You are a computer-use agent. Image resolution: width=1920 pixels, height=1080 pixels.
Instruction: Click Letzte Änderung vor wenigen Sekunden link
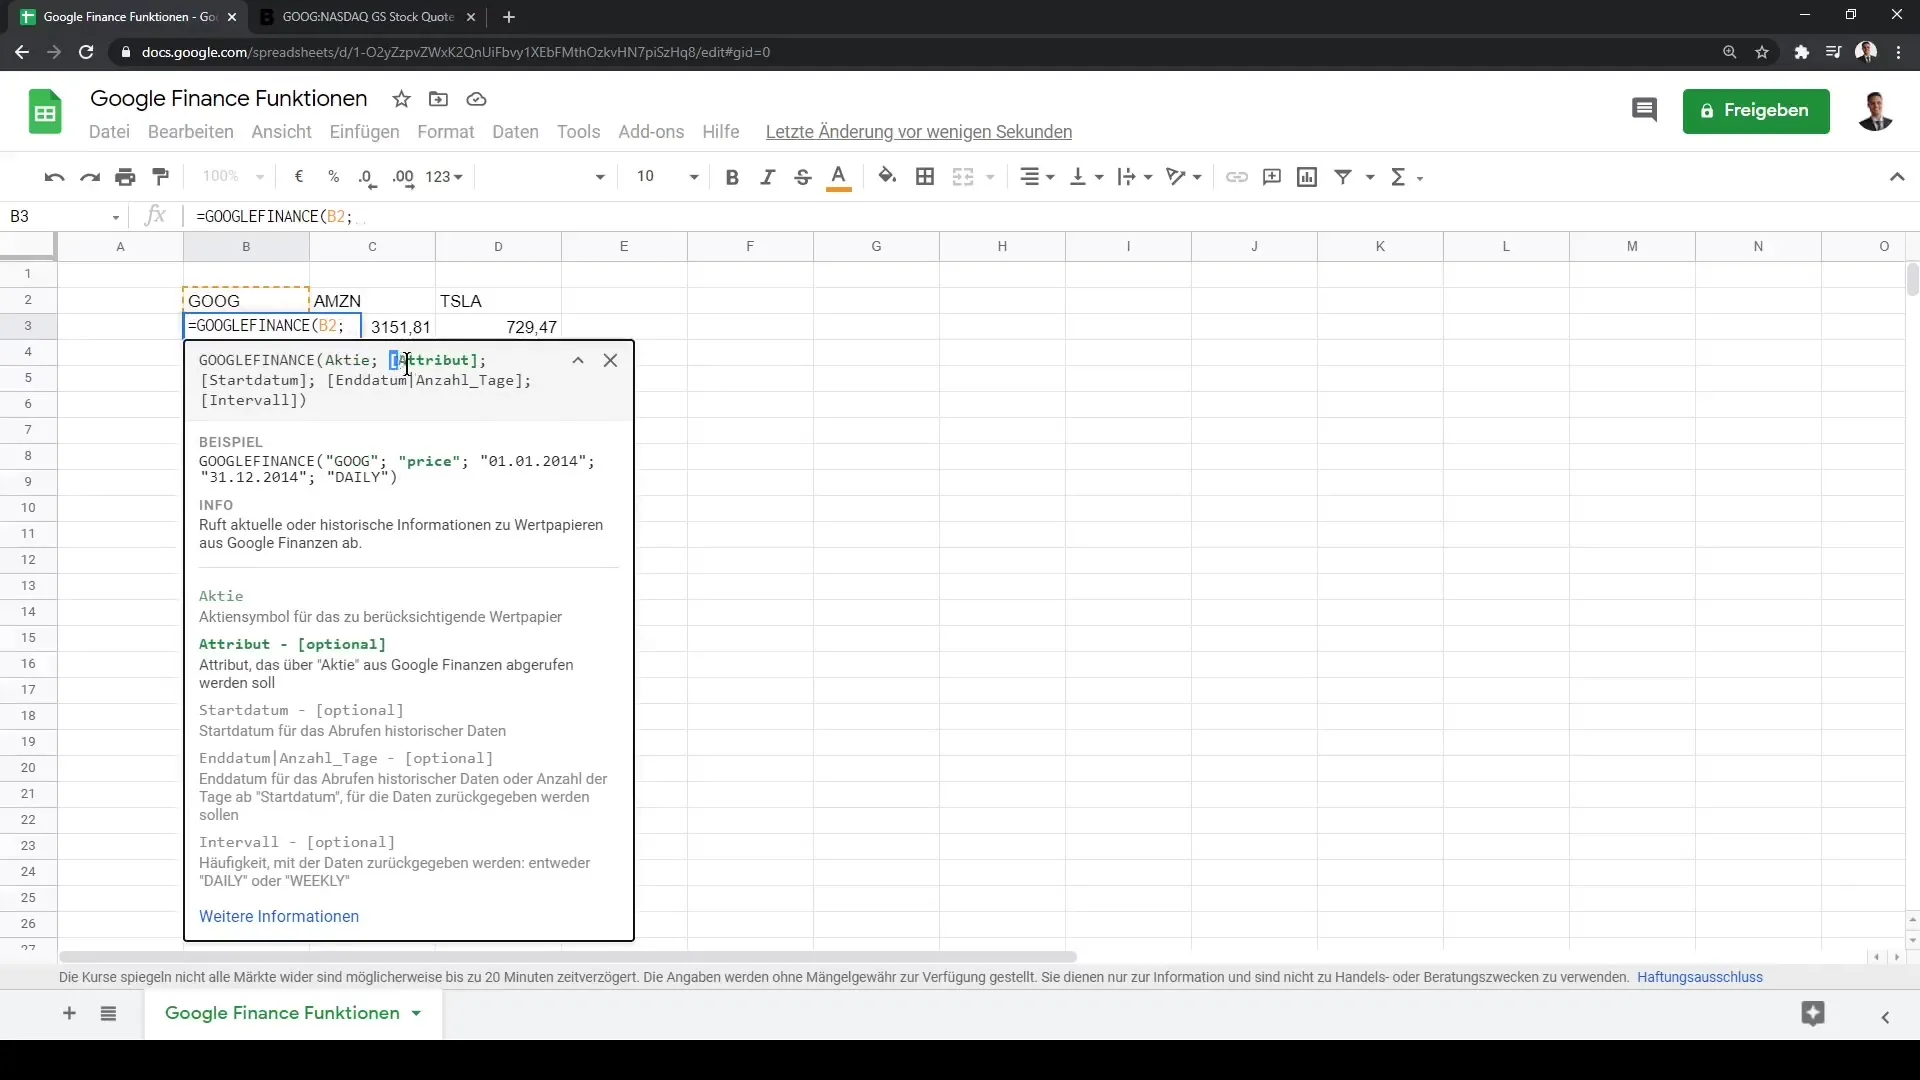click(919, 132)
